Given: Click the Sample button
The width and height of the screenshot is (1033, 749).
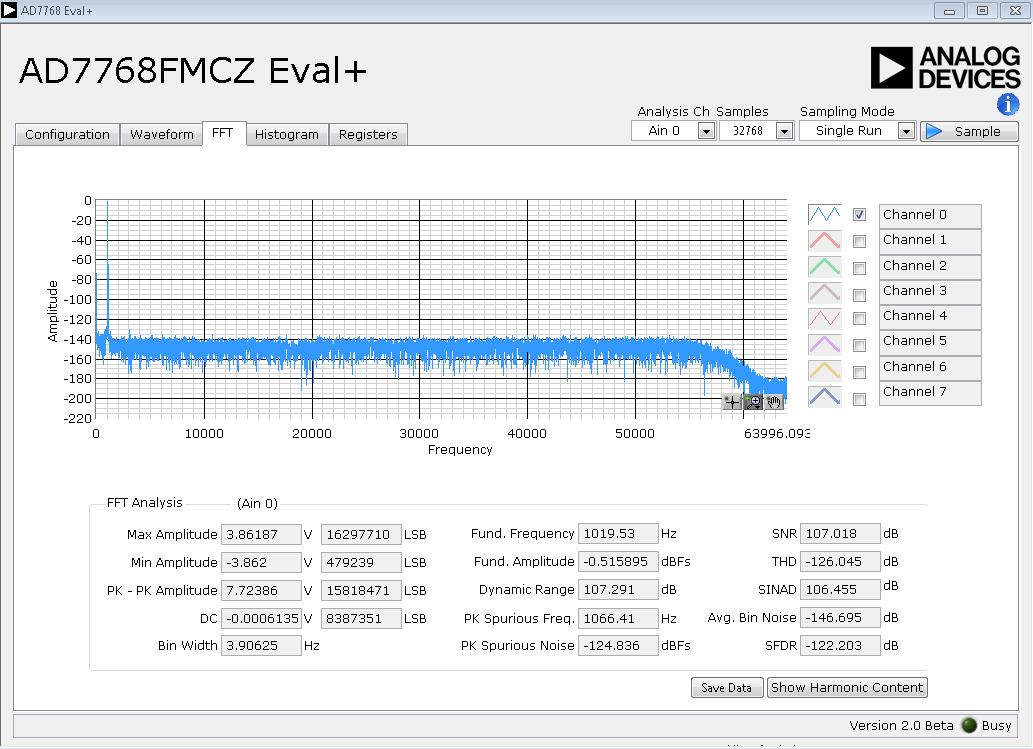Looking at the screenshot, I should coord(969,131).
